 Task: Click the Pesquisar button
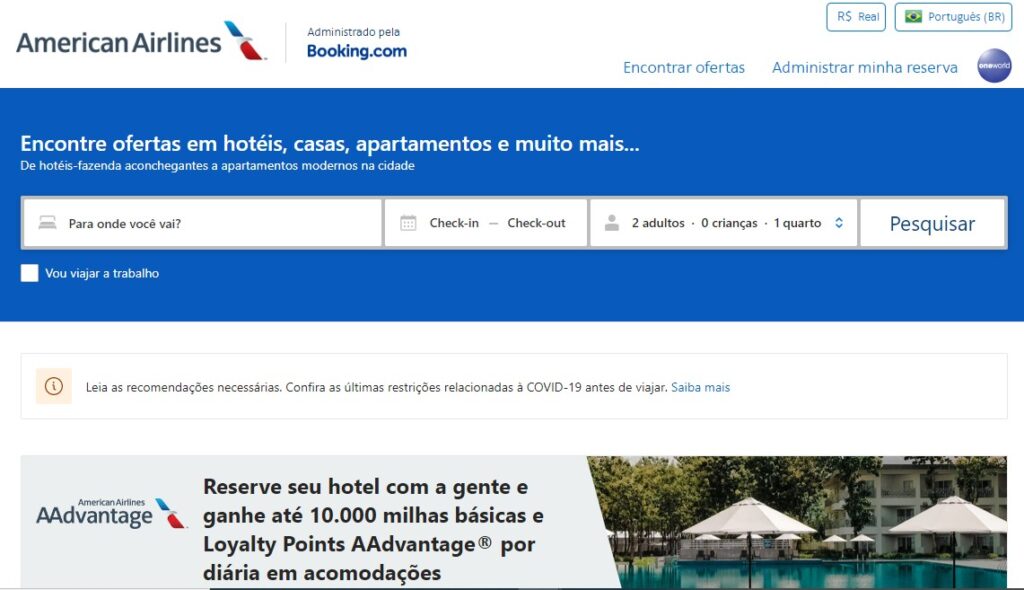point(933,223)
